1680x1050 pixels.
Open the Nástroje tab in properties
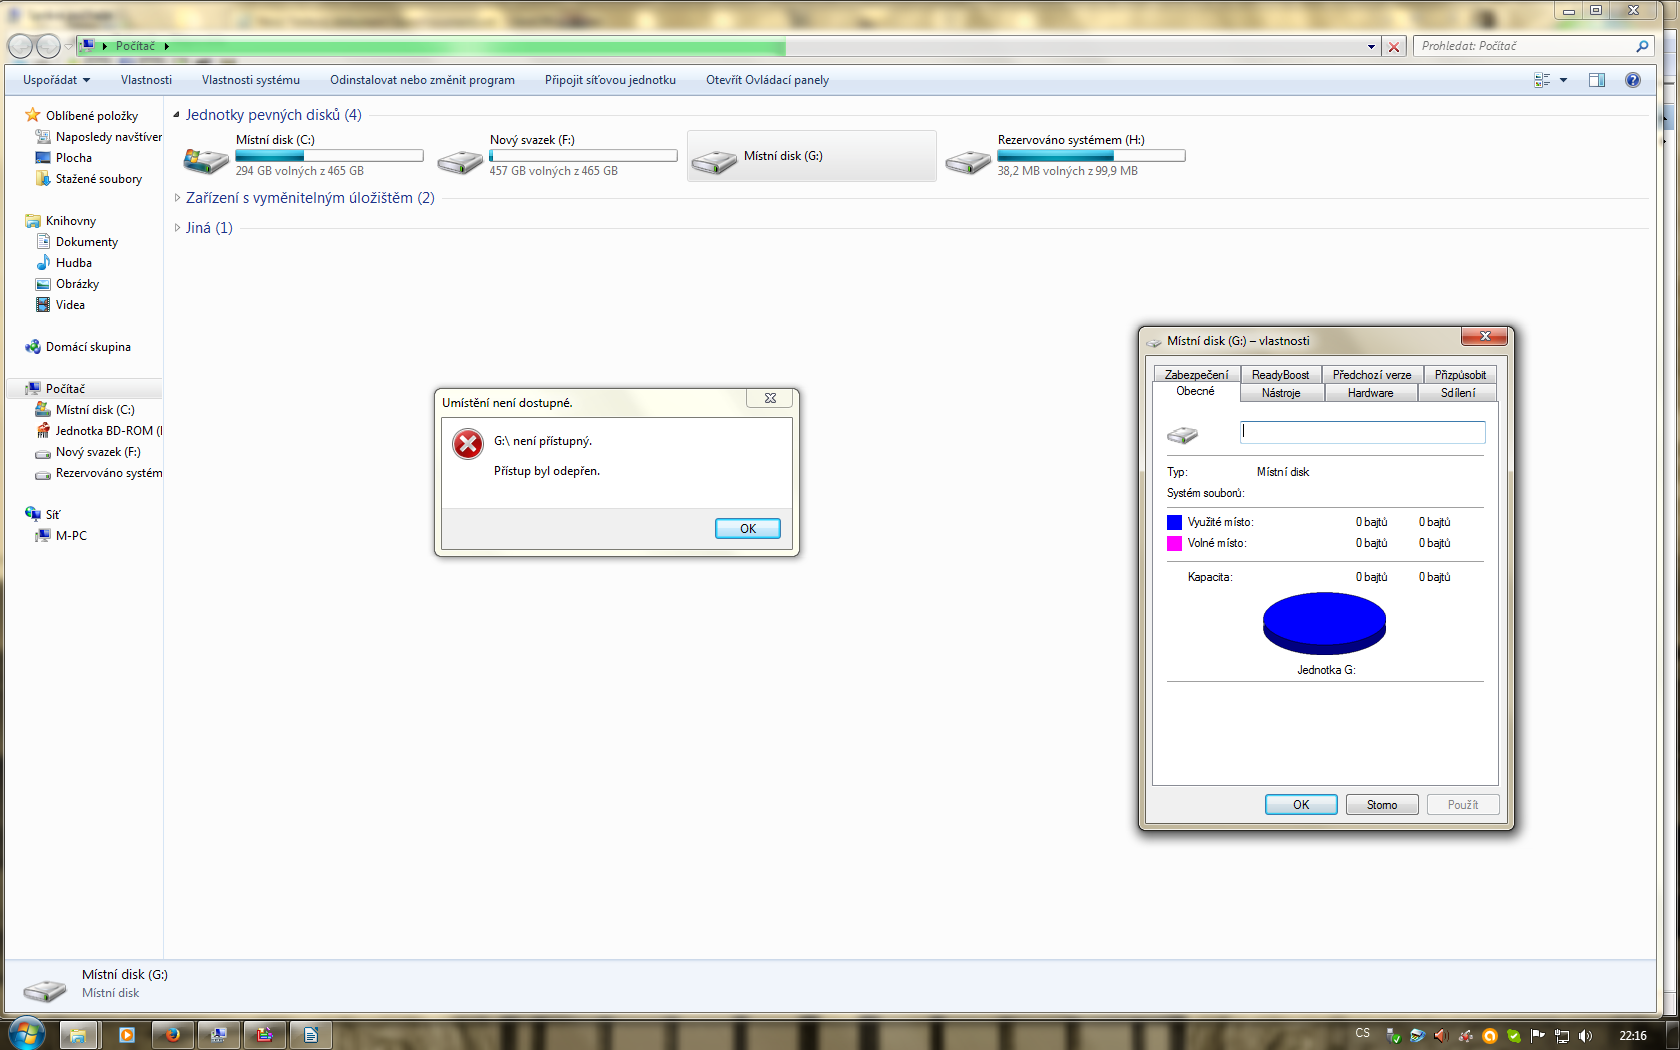1281,393
